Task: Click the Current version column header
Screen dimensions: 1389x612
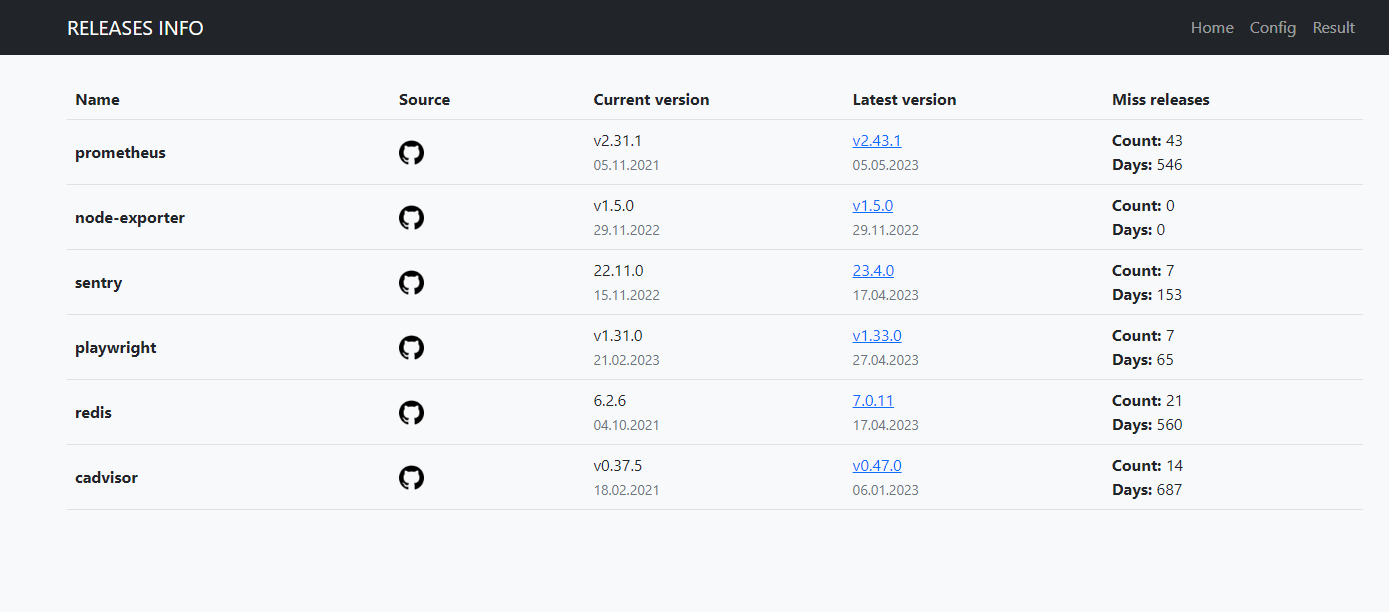Action: pos(651,100)
